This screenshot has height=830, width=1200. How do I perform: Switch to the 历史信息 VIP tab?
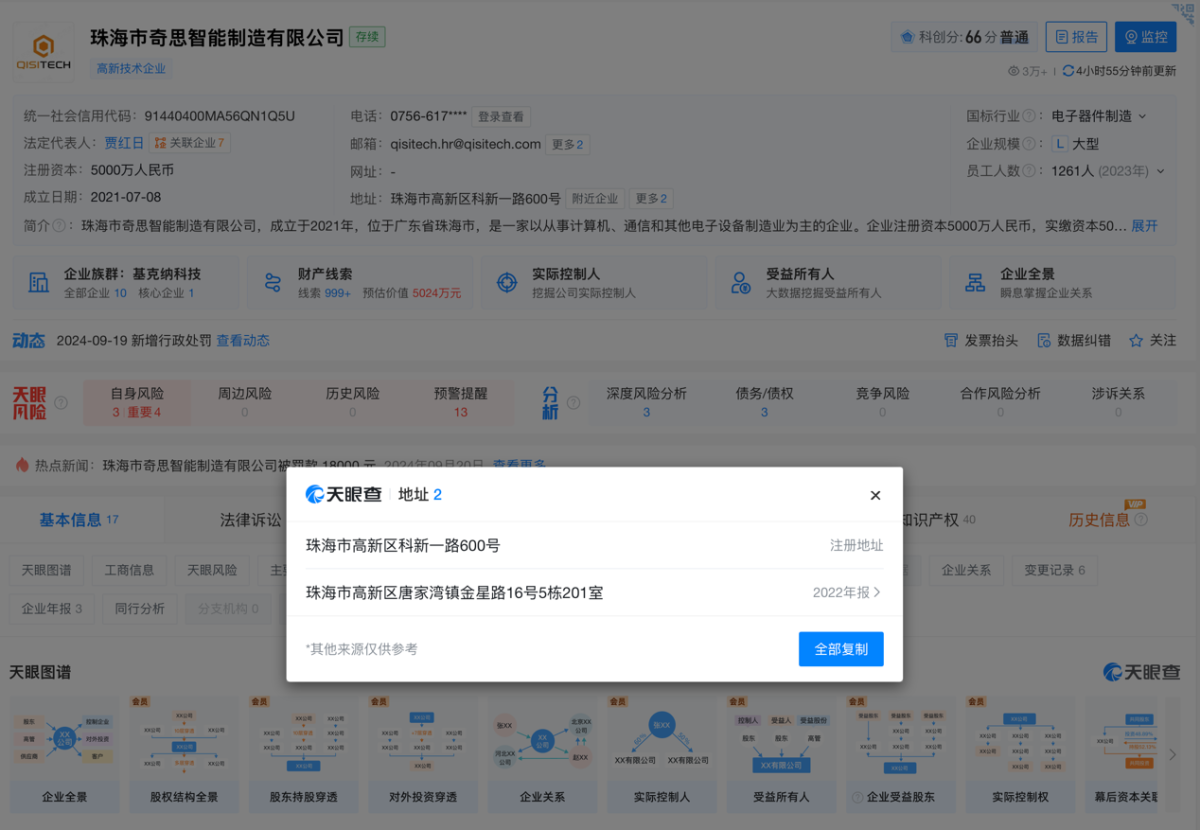point(1108,520)
